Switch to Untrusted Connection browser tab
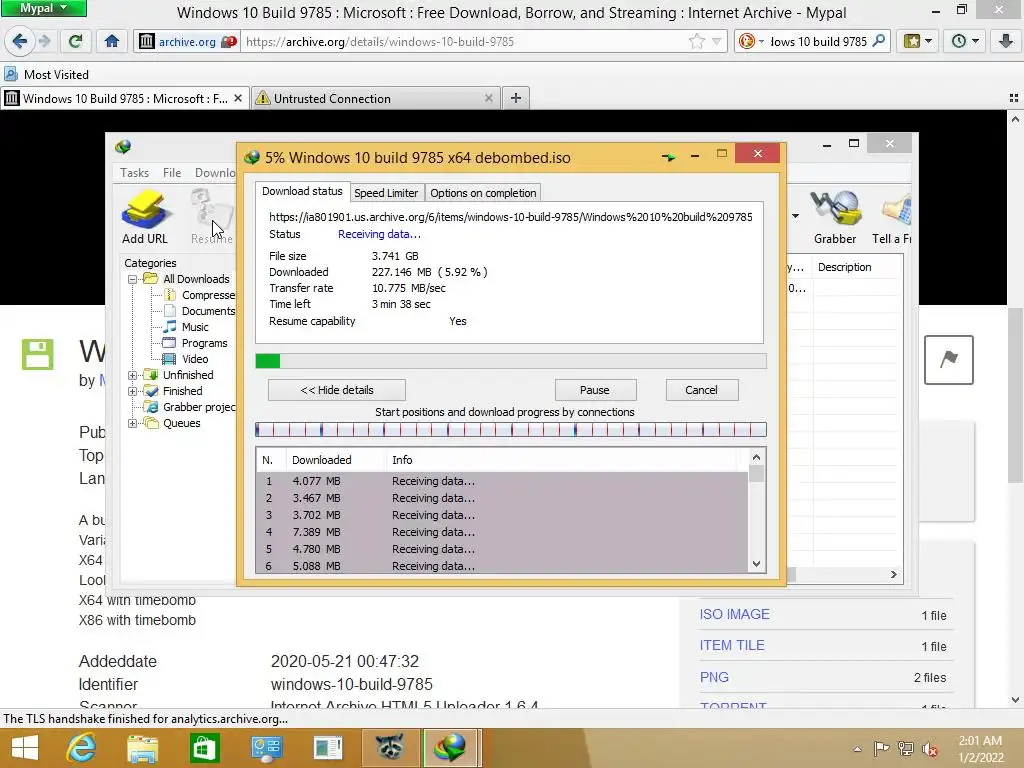The image size is (1024, 768). (x=376, y=99)
